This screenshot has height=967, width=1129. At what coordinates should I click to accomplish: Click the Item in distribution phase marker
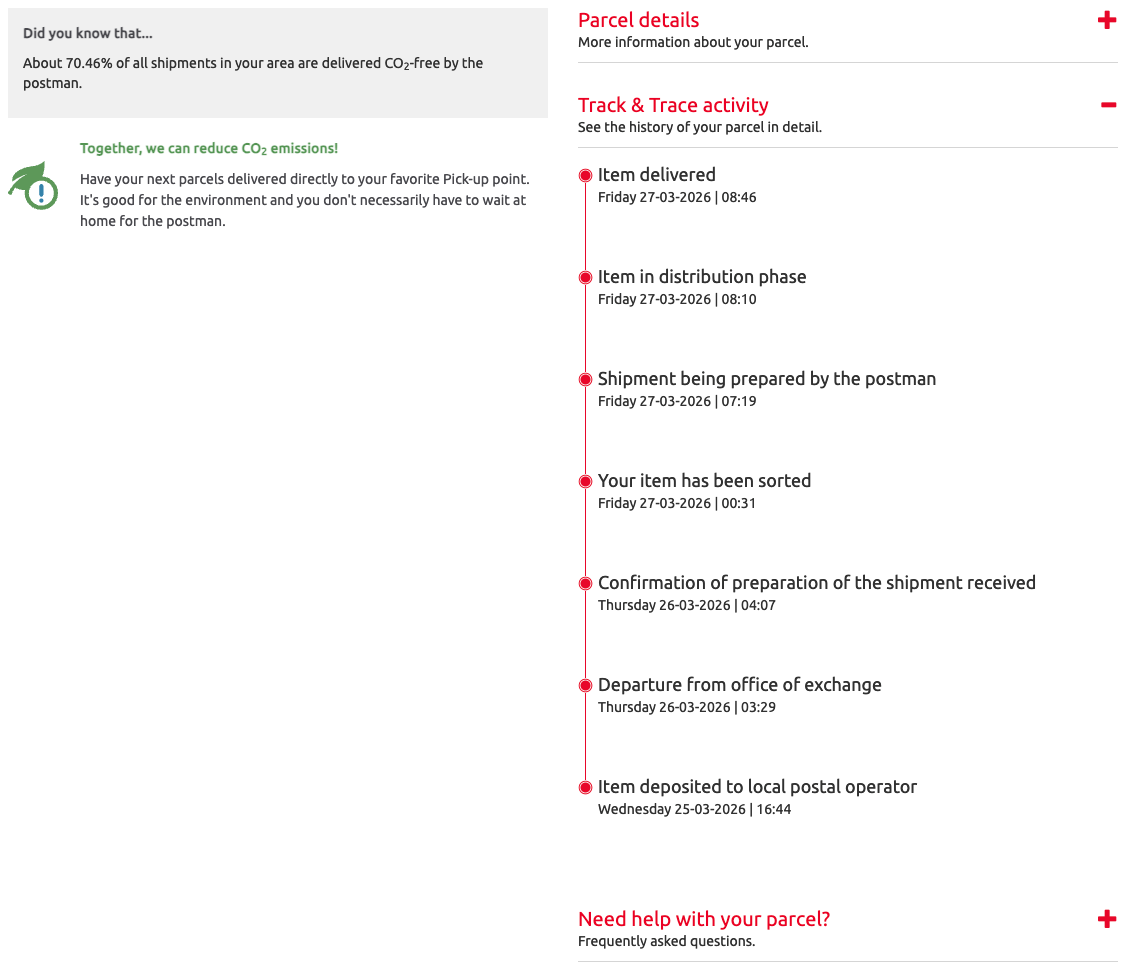click(x=586, y=278)
